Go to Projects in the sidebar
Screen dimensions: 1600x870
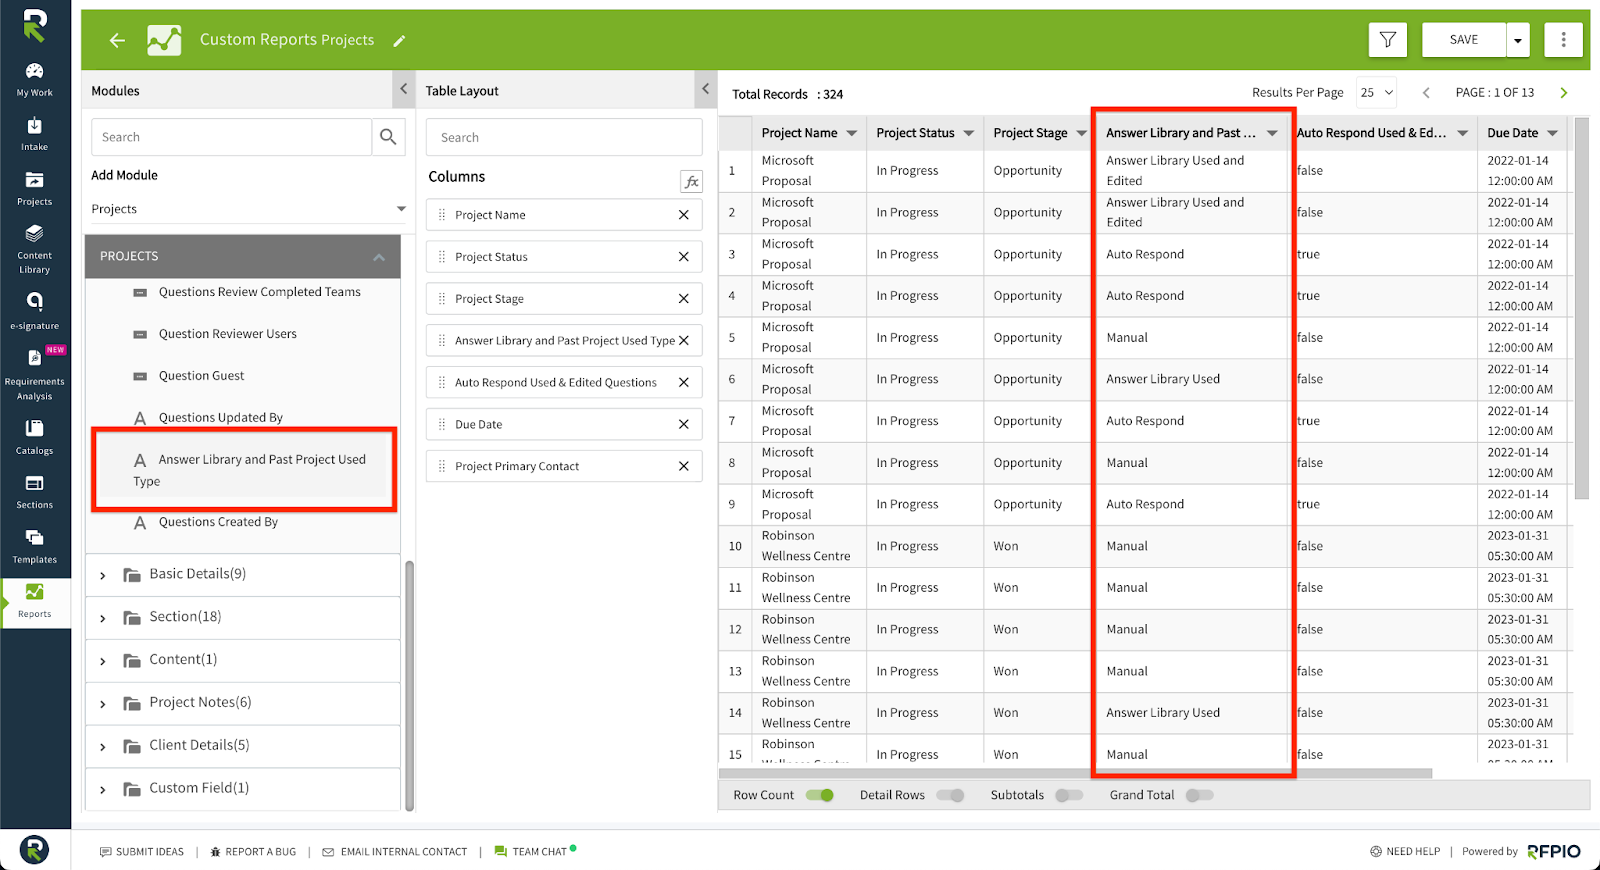pyautogui.click(x=35, y=189)
